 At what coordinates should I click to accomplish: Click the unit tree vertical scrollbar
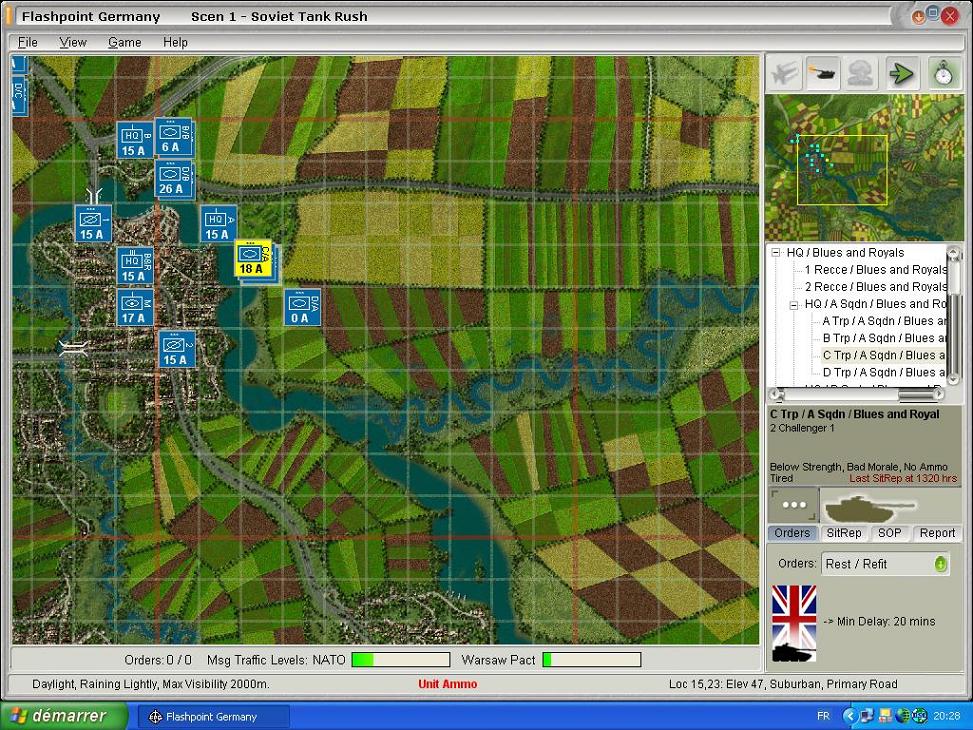coord(954,315)
